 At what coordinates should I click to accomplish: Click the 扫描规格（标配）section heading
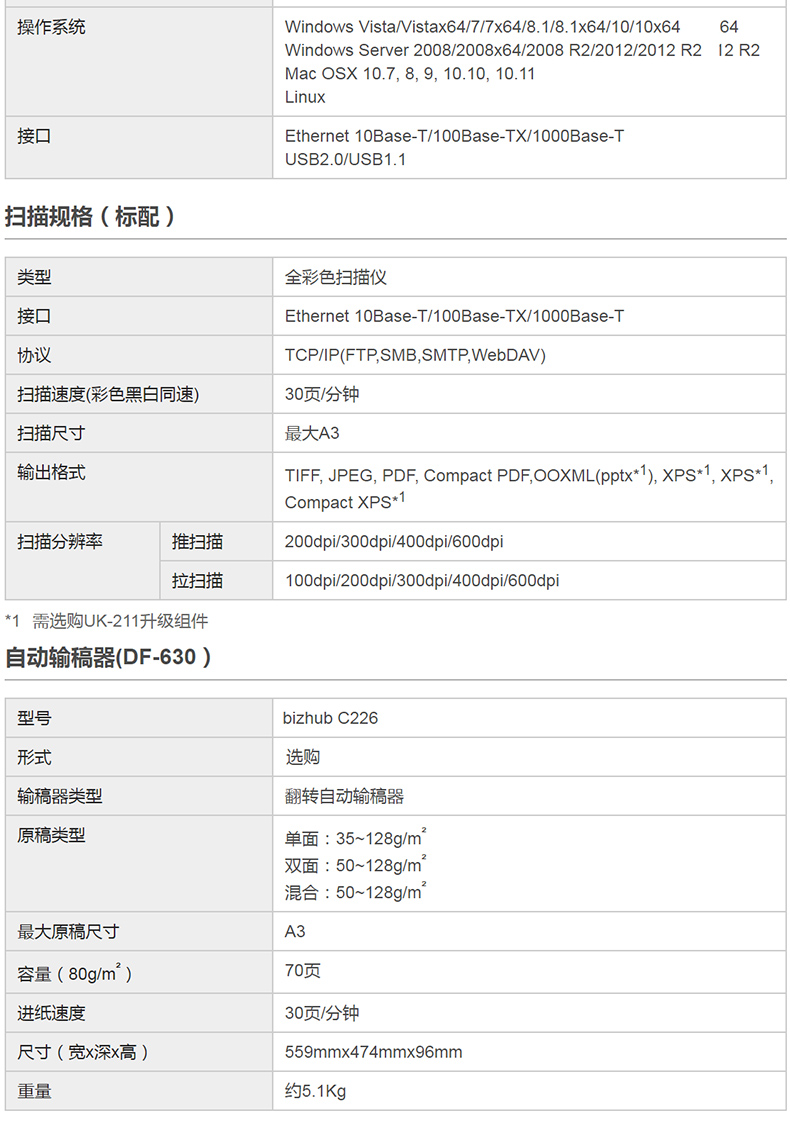coord(91,217)
